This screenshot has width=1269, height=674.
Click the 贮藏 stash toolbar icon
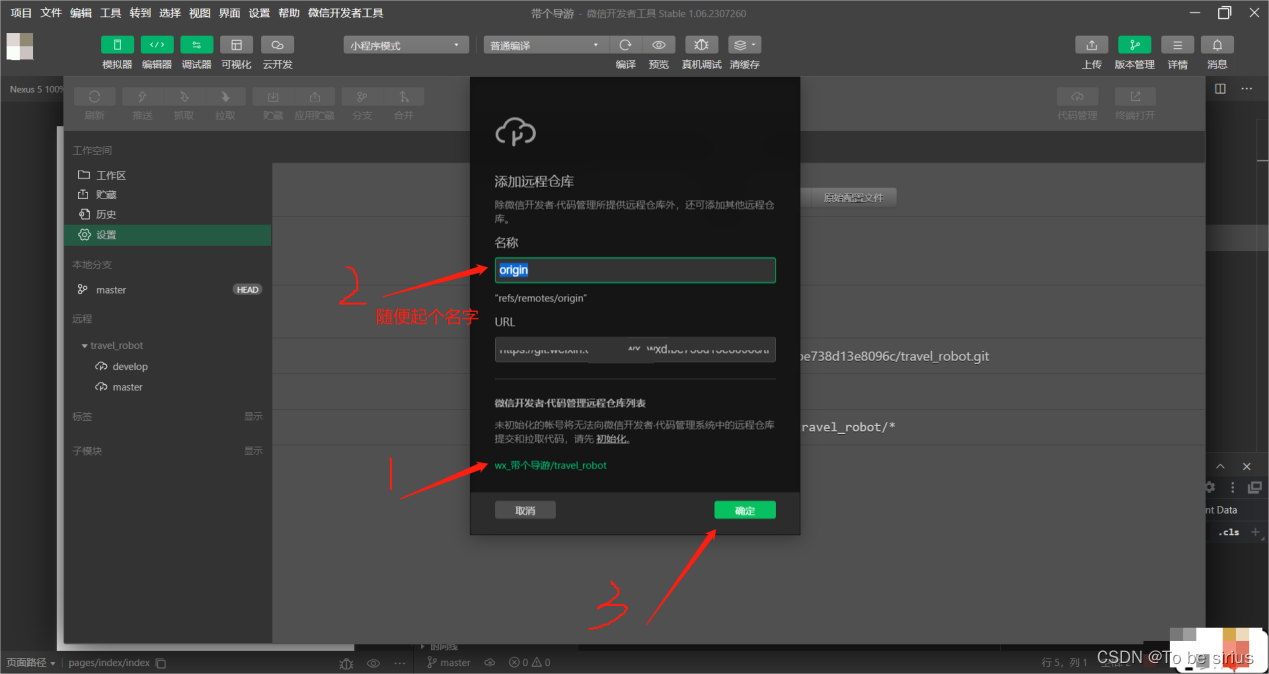(x=273, y=97)
